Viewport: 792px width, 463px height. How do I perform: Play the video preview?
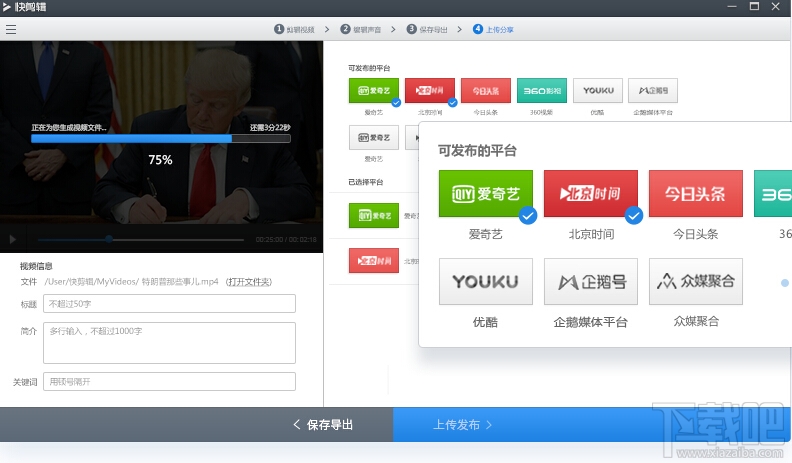[13, 239]
